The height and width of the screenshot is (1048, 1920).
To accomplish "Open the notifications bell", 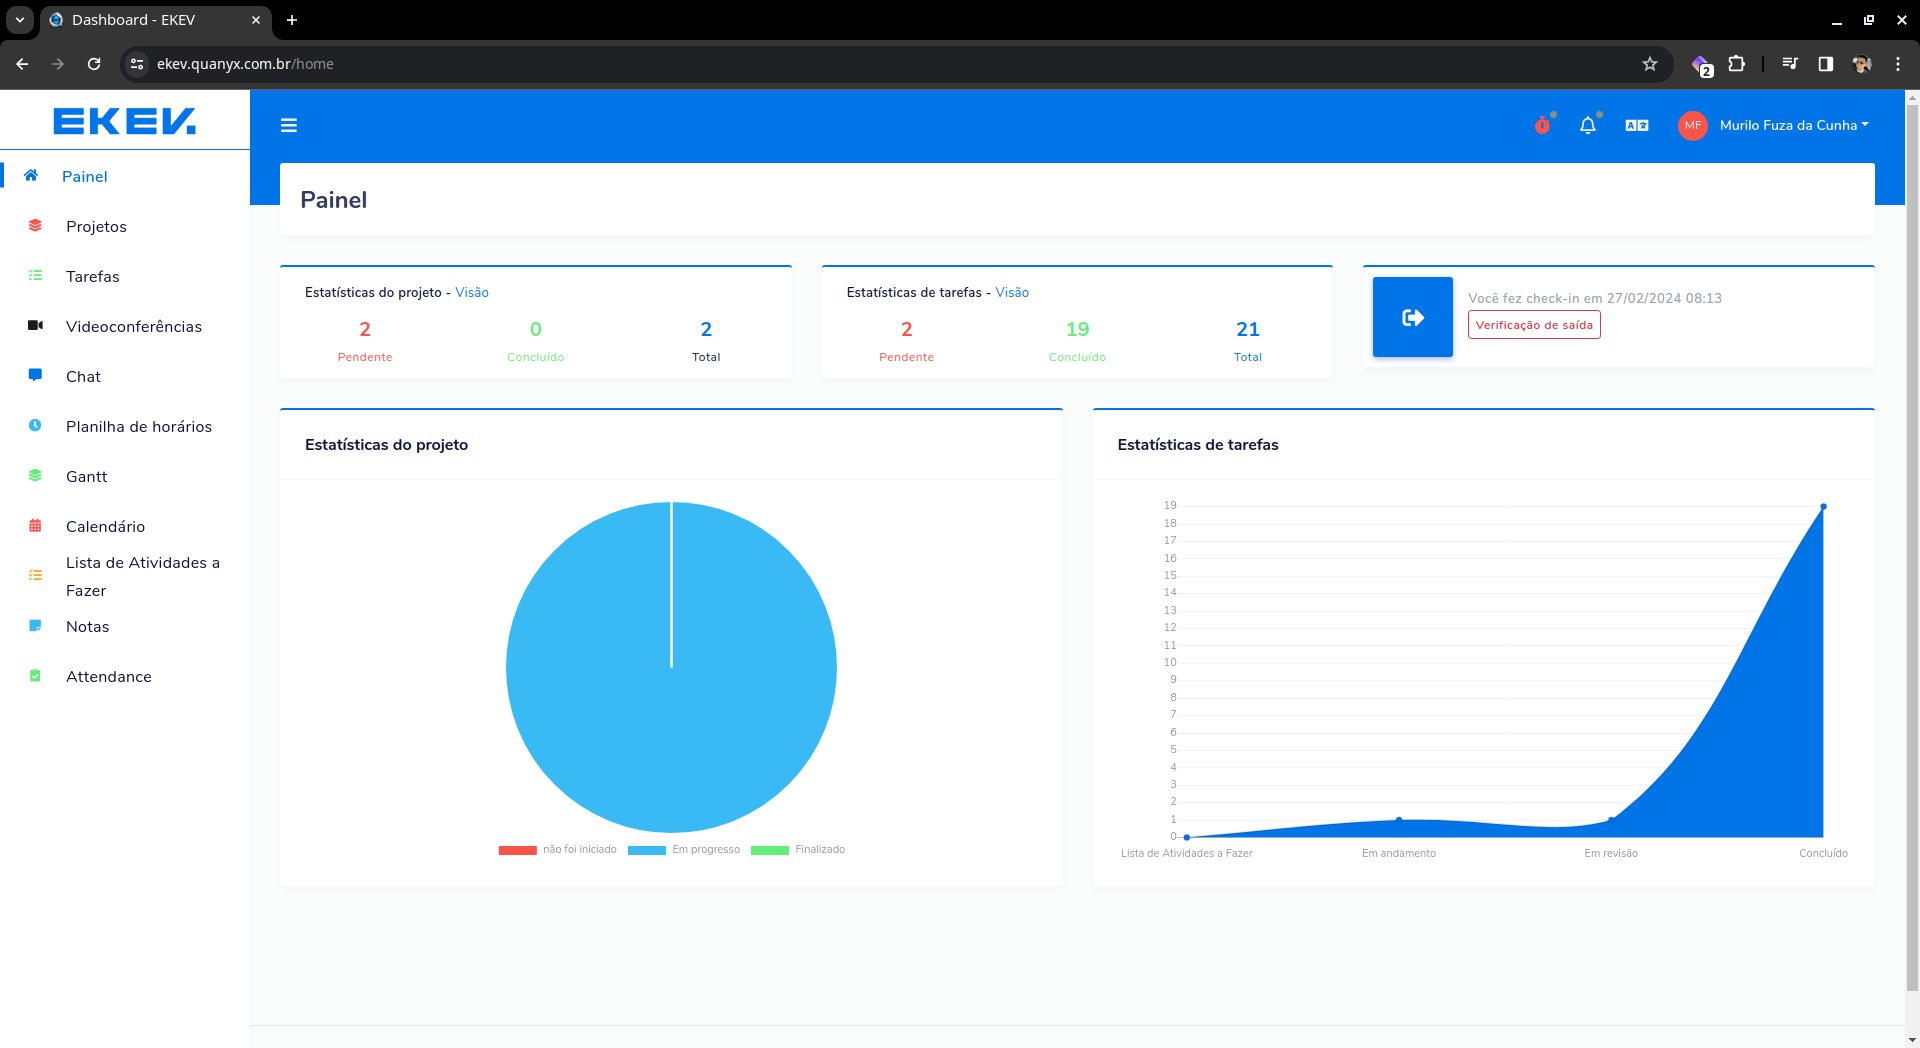I will [x=1587, y=125].
